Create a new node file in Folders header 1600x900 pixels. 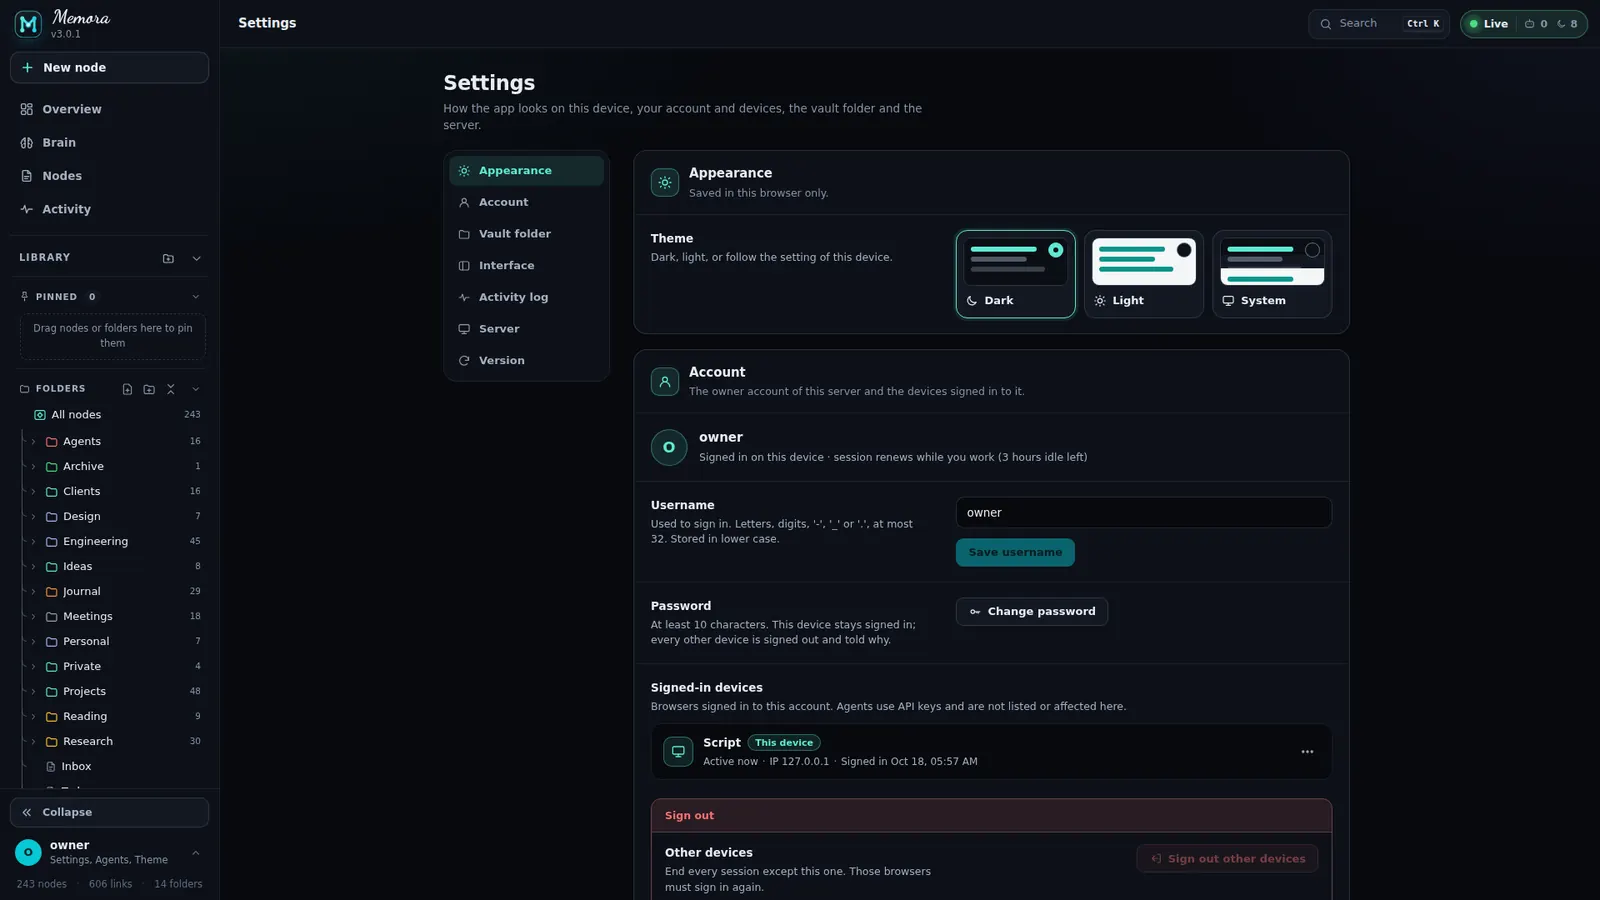pos(127,389)
